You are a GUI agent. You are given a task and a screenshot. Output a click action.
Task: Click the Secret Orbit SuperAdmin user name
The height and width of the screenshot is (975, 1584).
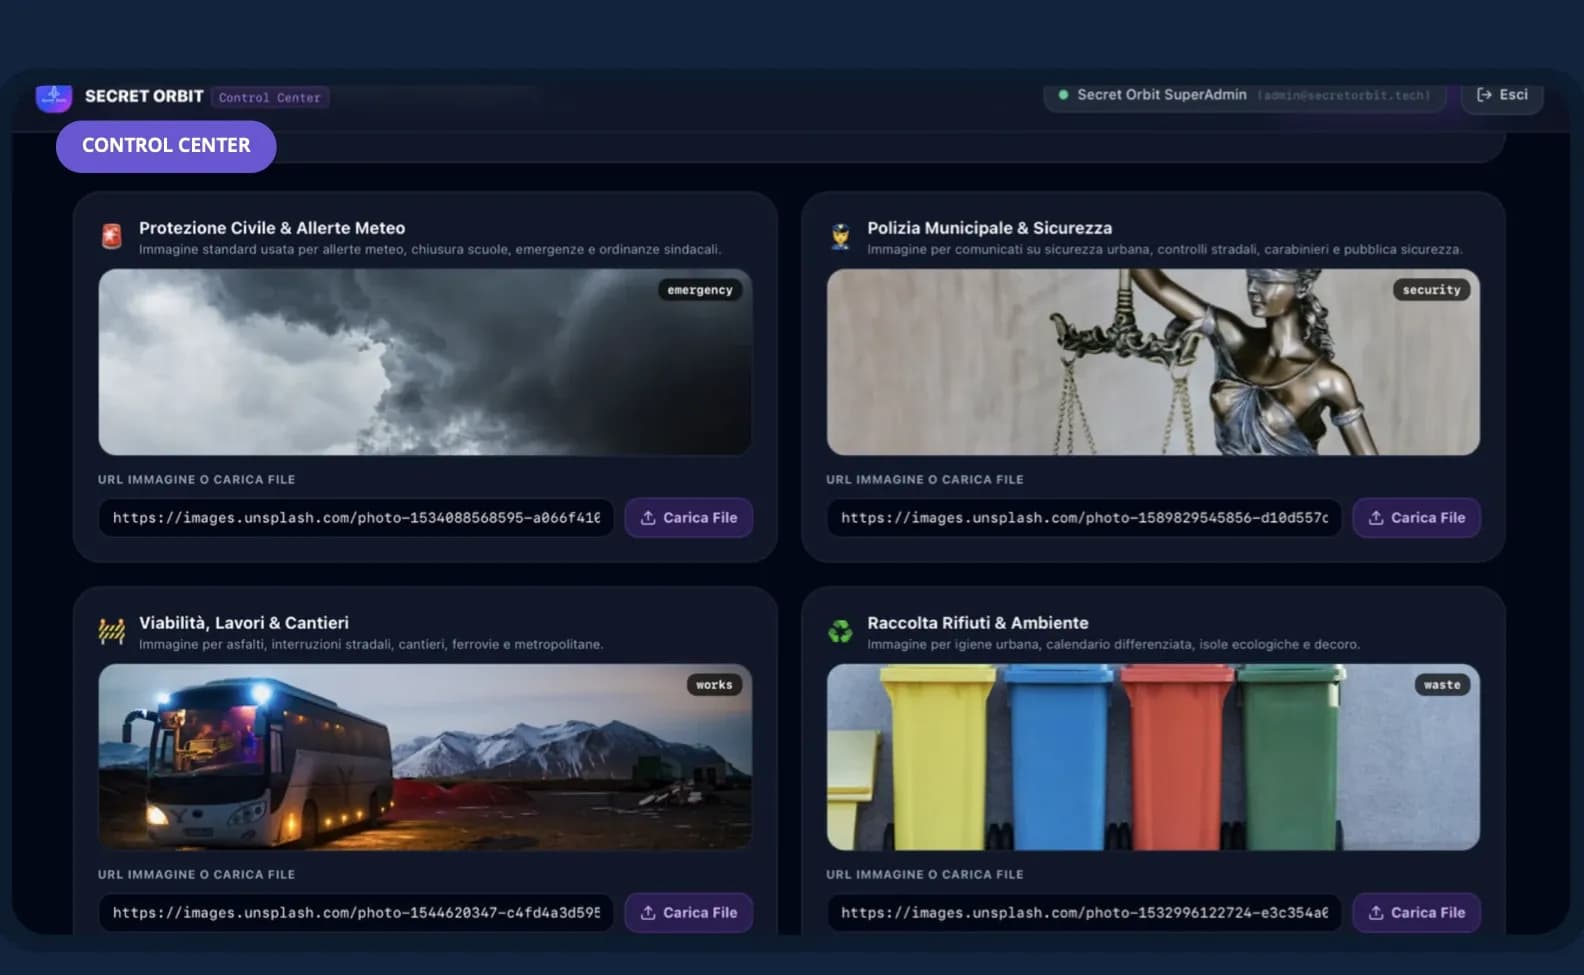click(1162, 95)
